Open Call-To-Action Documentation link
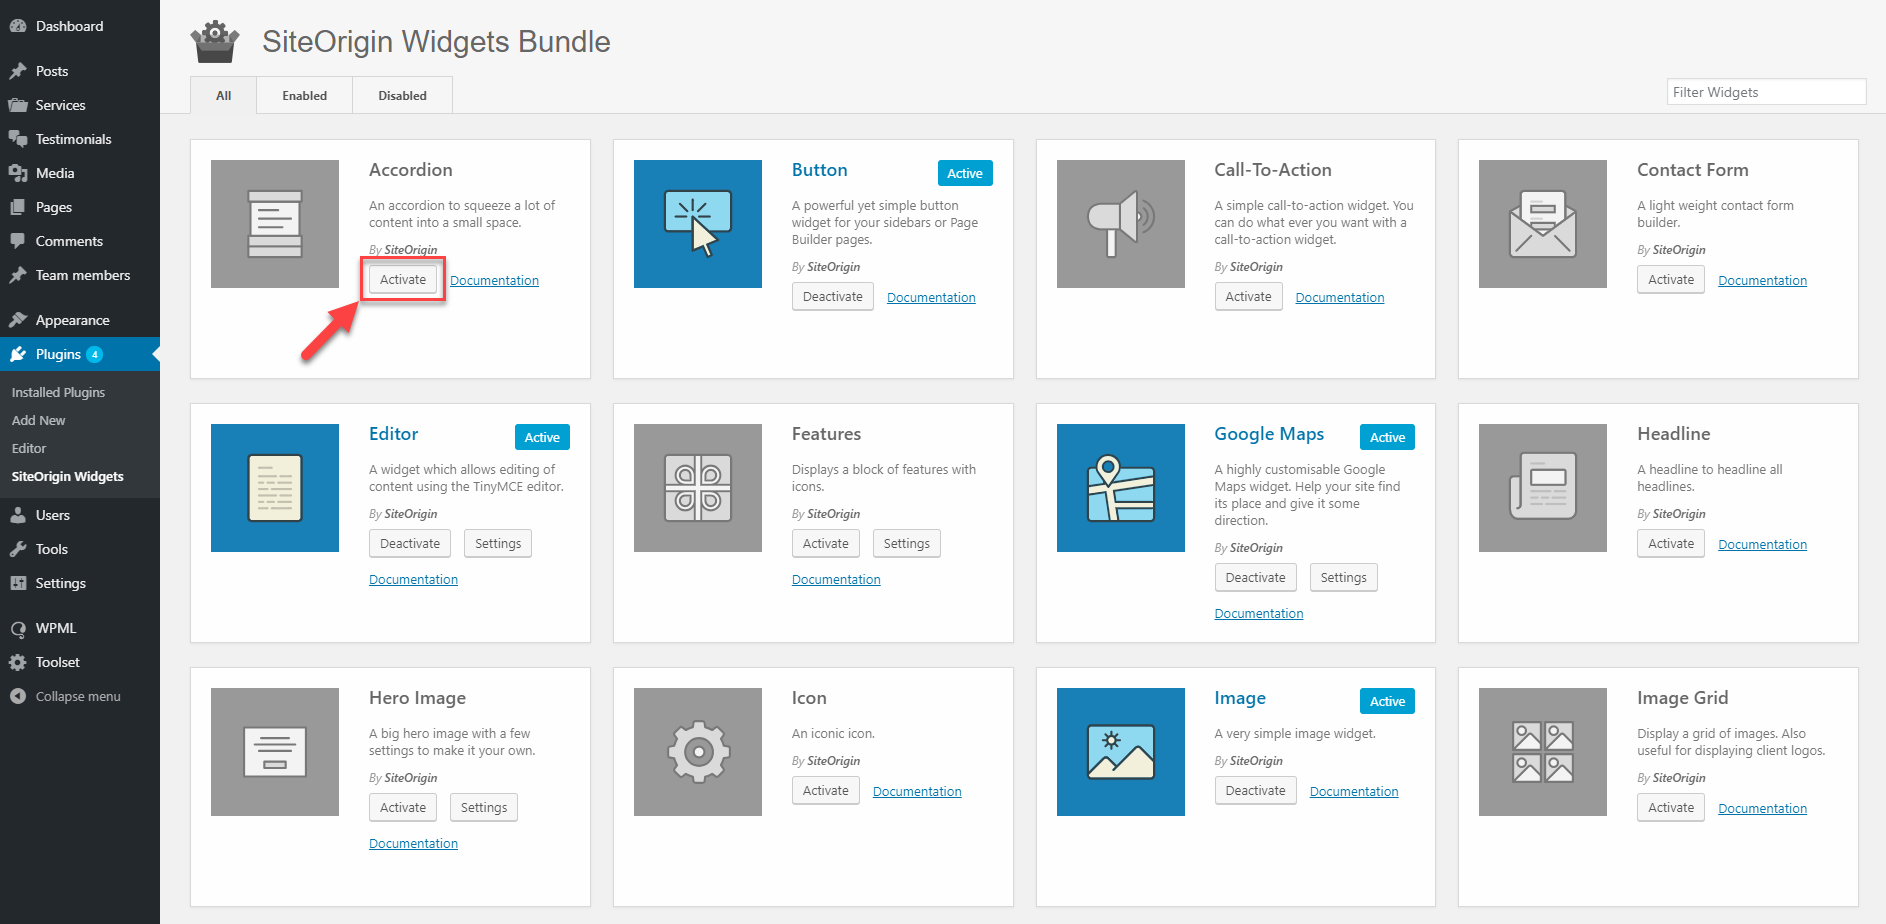 pyautogui.click(x=1340, y=298)
